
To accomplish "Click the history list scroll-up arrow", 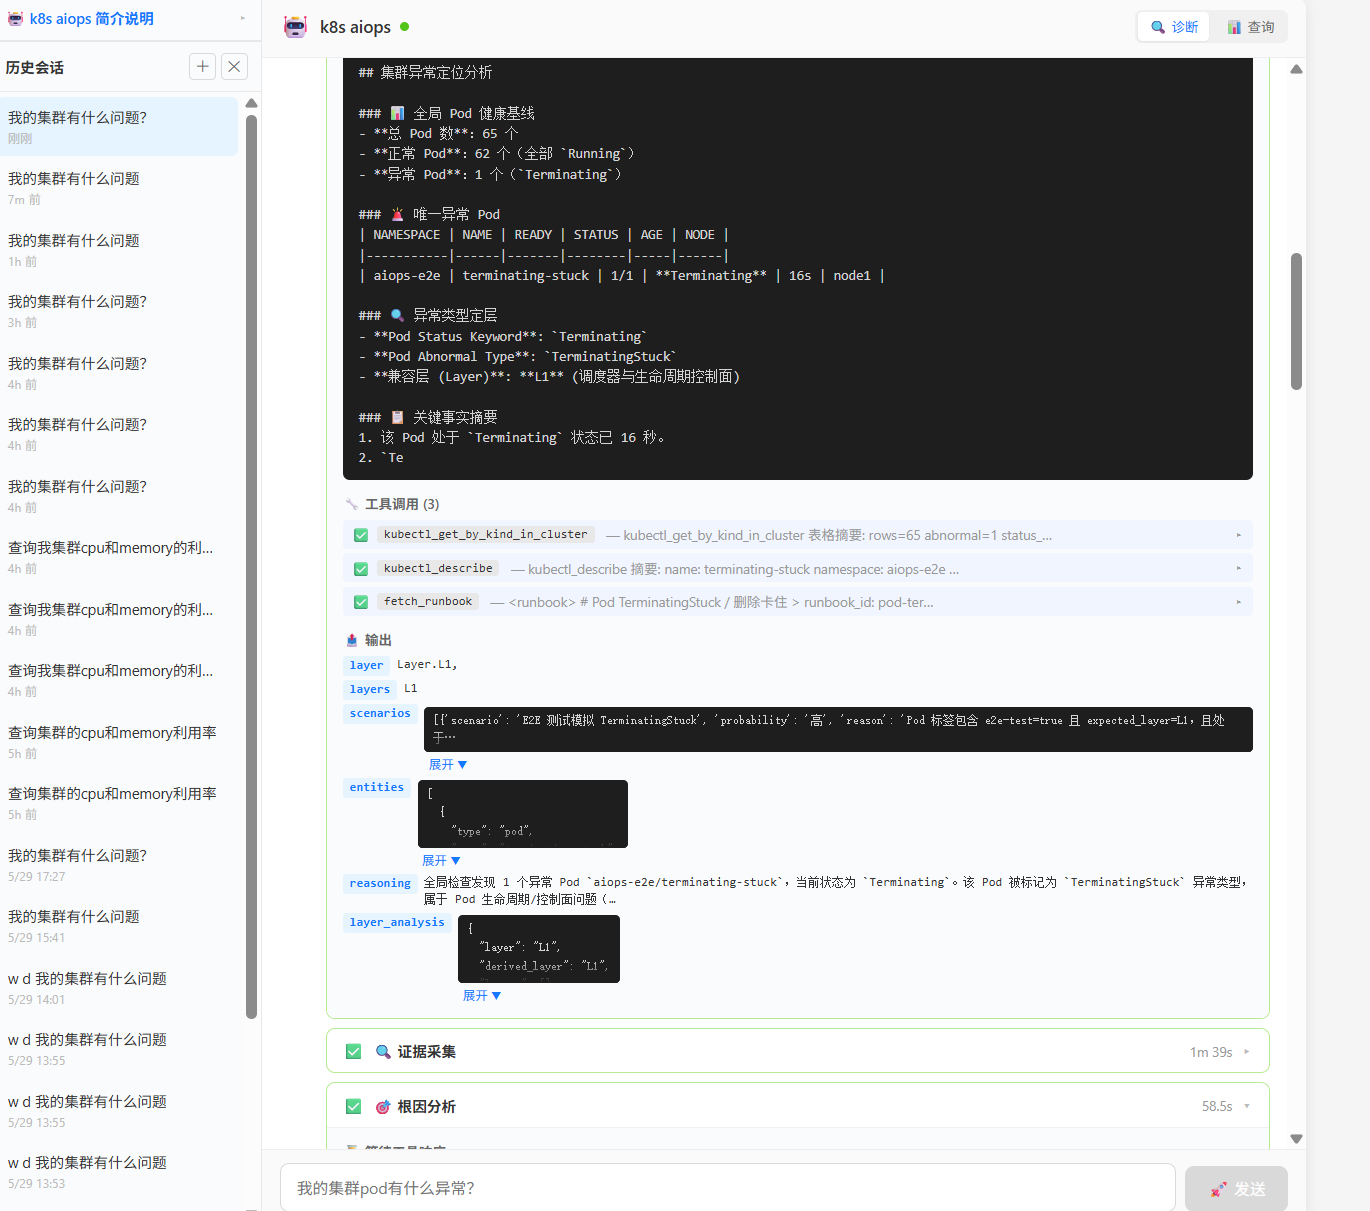I will [252, 103].
